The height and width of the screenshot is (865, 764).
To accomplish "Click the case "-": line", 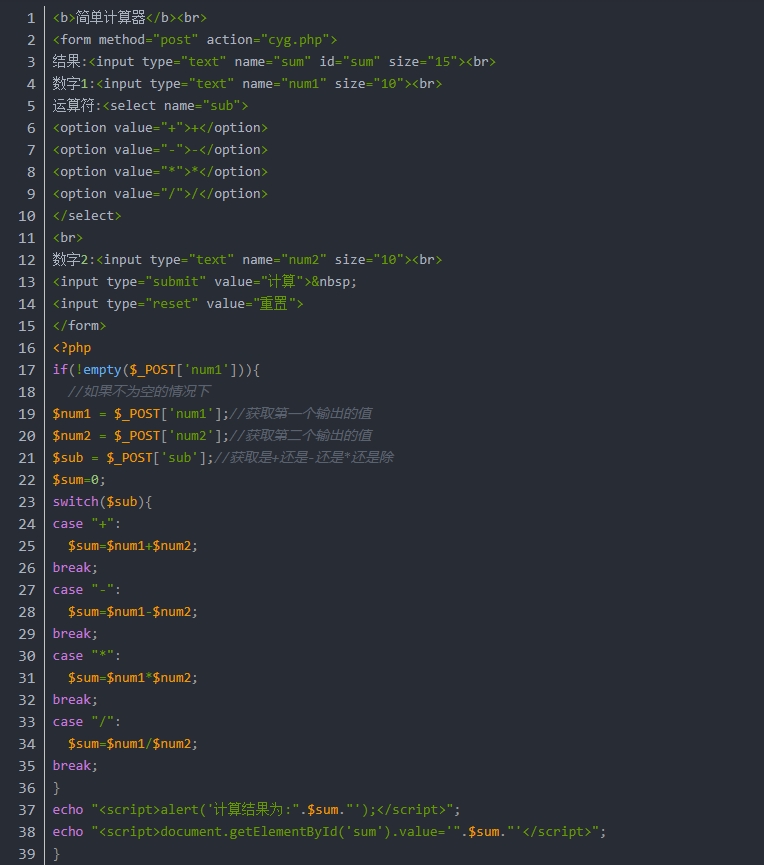I will pos(87,589).
